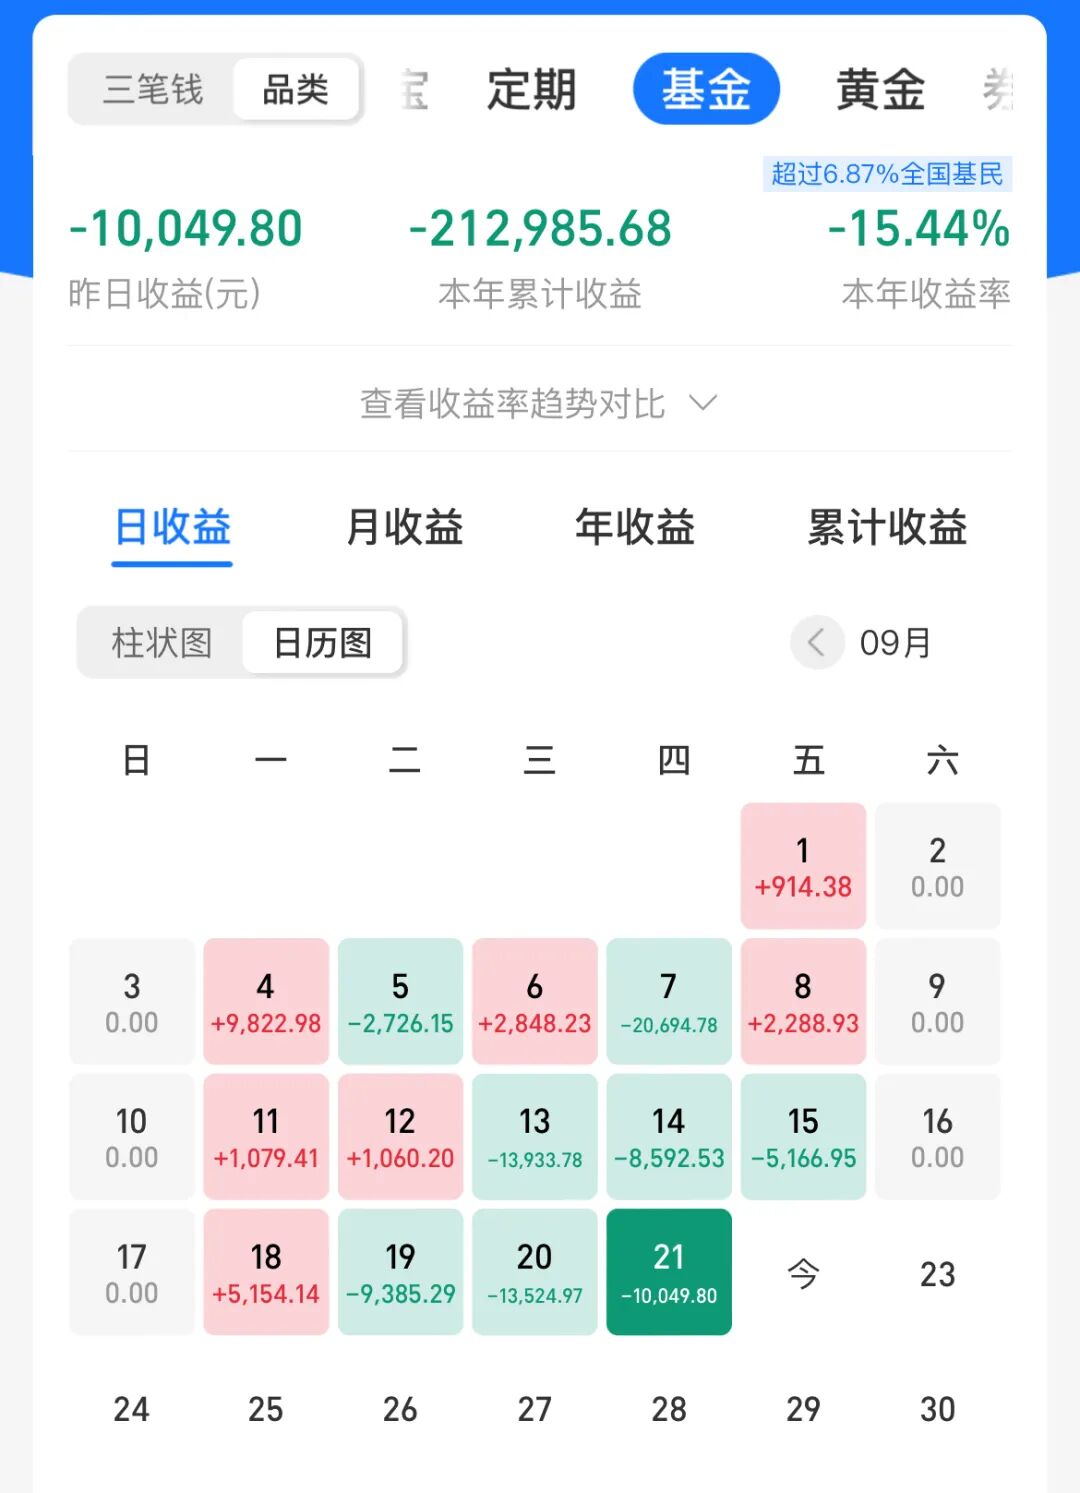Select day 20 with −13,524.97
This screenshot has width=1080, height=1493.
coord(535,1272)
